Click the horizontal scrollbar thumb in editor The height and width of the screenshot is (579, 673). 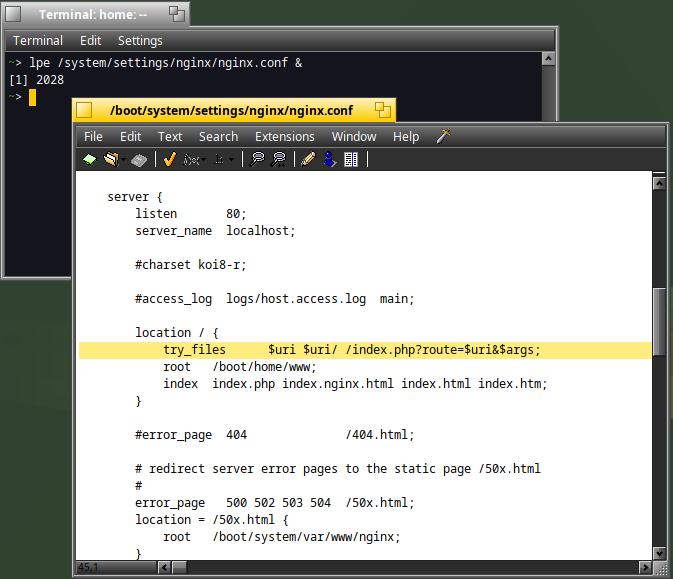coord(179,567)
